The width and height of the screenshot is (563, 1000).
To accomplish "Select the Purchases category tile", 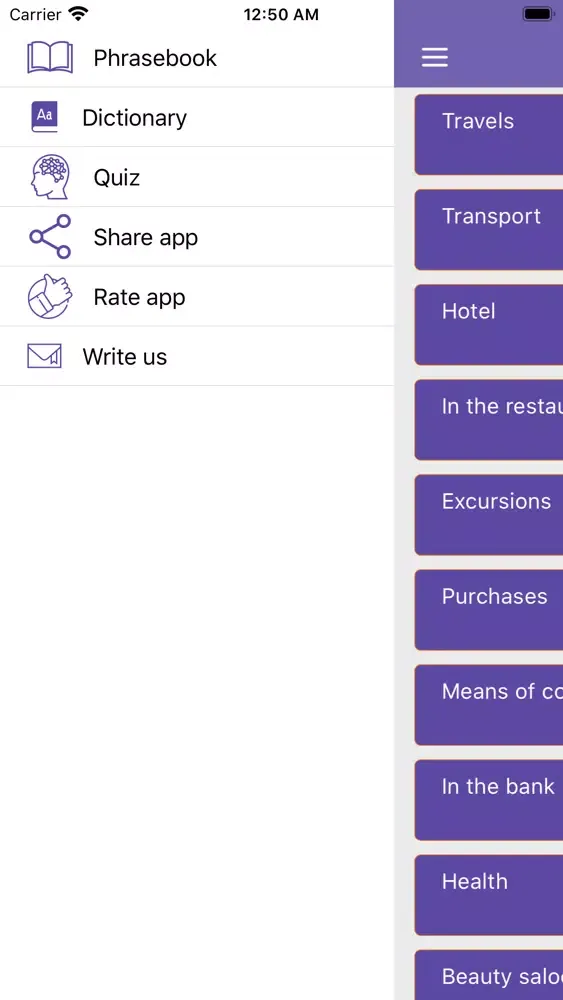I will click(x=489, y=610).
